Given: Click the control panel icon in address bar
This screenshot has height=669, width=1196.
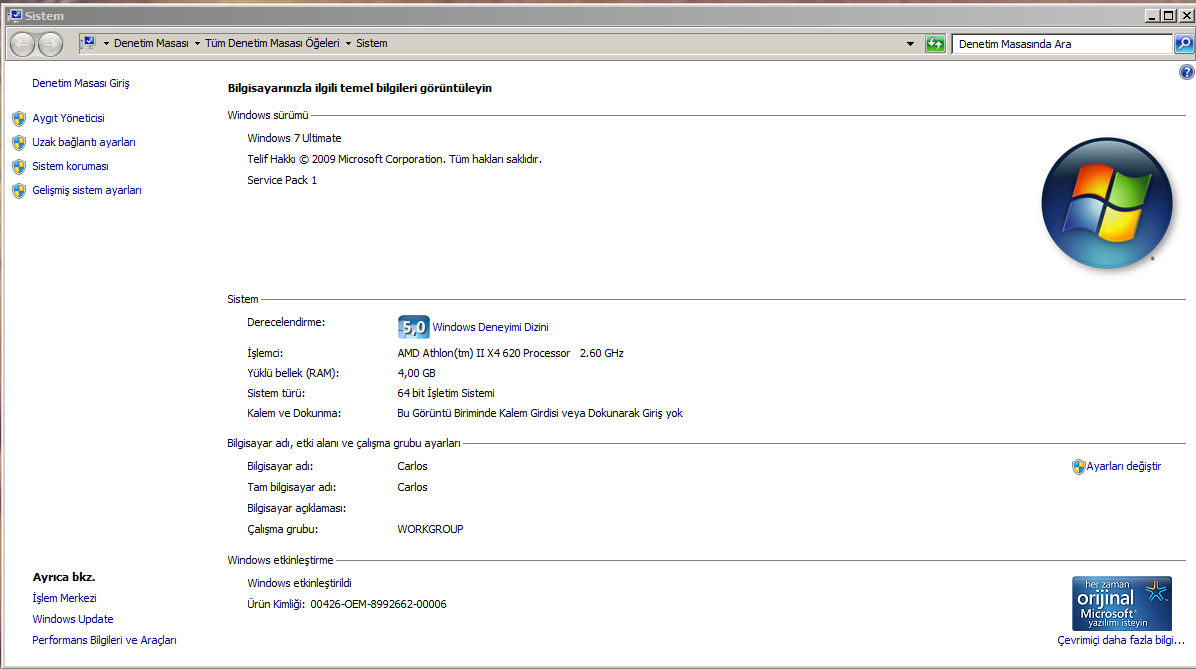Looking at the screenshot, I should coord(89,43).
